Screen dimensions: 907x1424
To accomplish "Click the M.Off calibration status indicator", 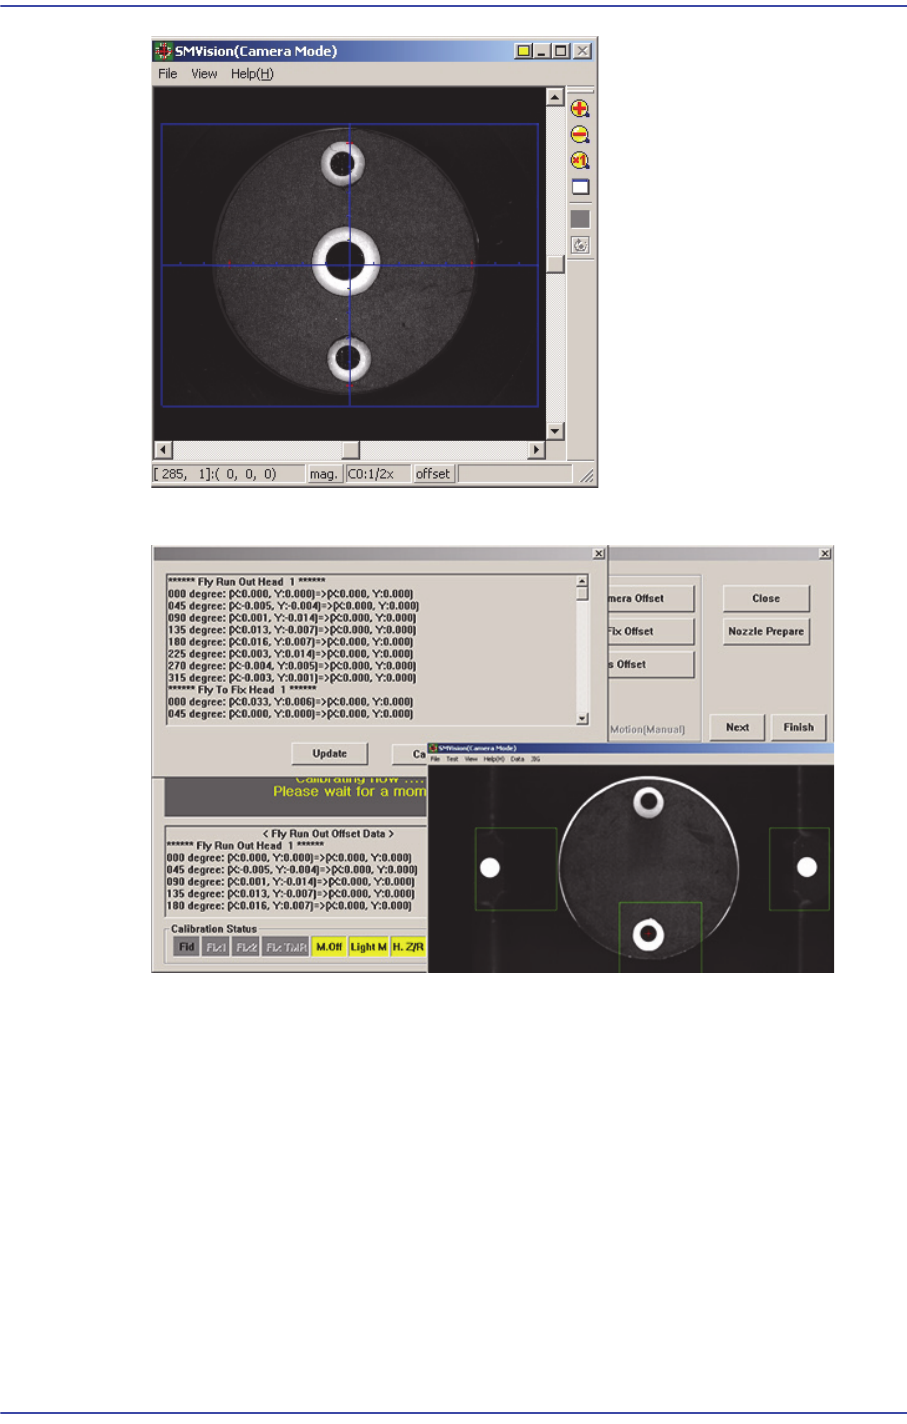I will (x=329, y=947).
